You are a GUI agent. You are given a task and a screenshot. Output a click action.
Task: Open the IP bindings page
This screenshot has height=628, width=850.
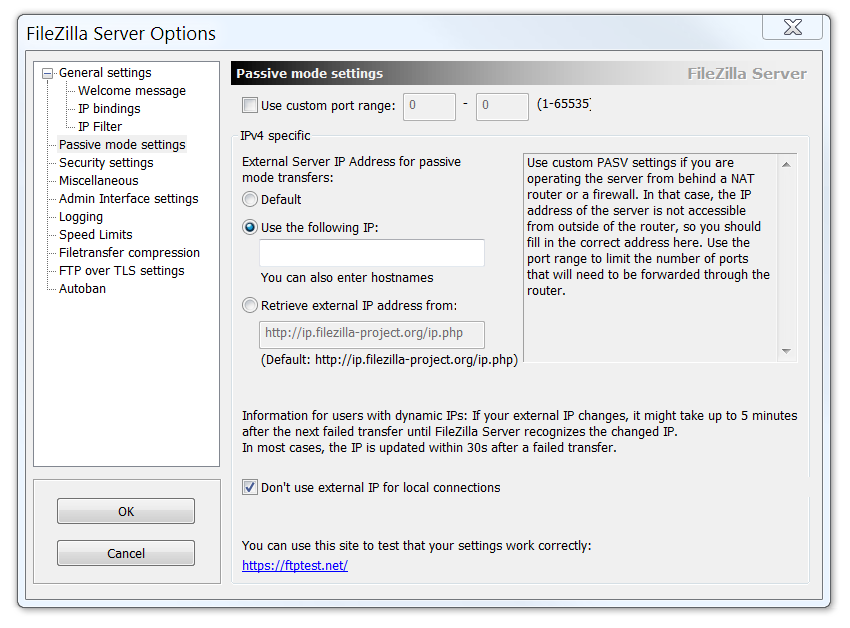pos(109,108)
